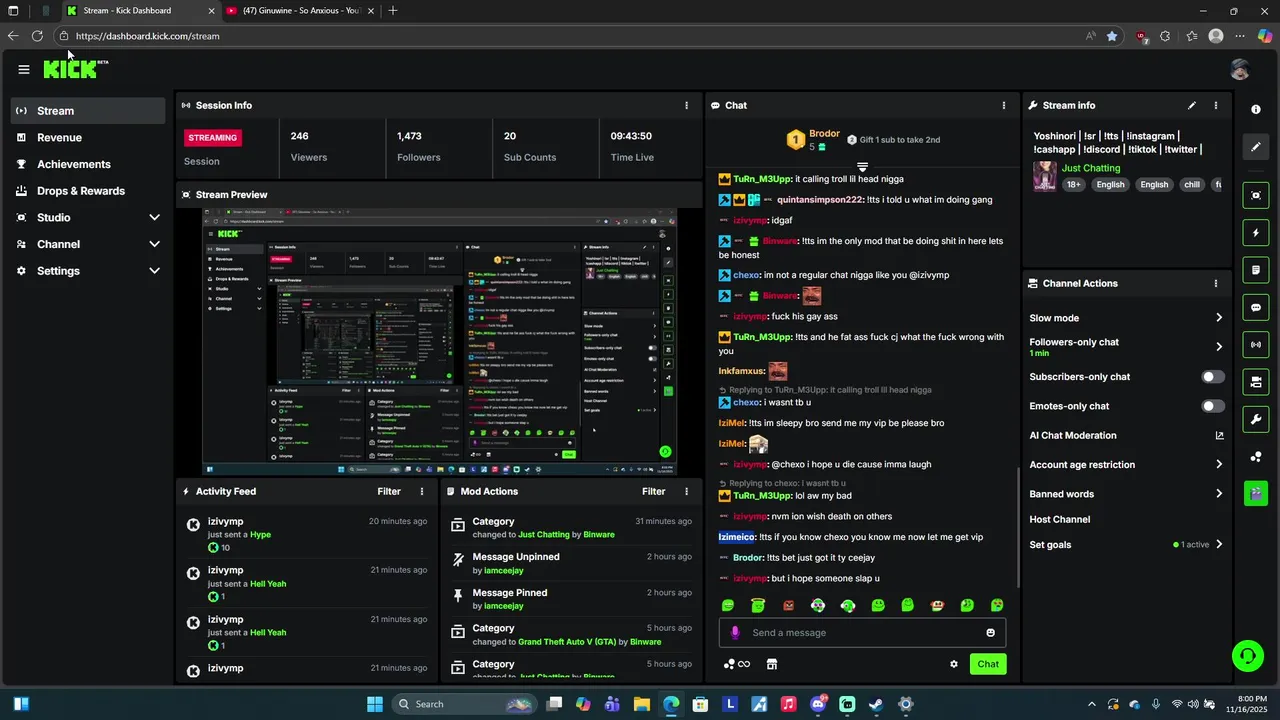Open Slow mode options chevron

[x=1219, y=318]
